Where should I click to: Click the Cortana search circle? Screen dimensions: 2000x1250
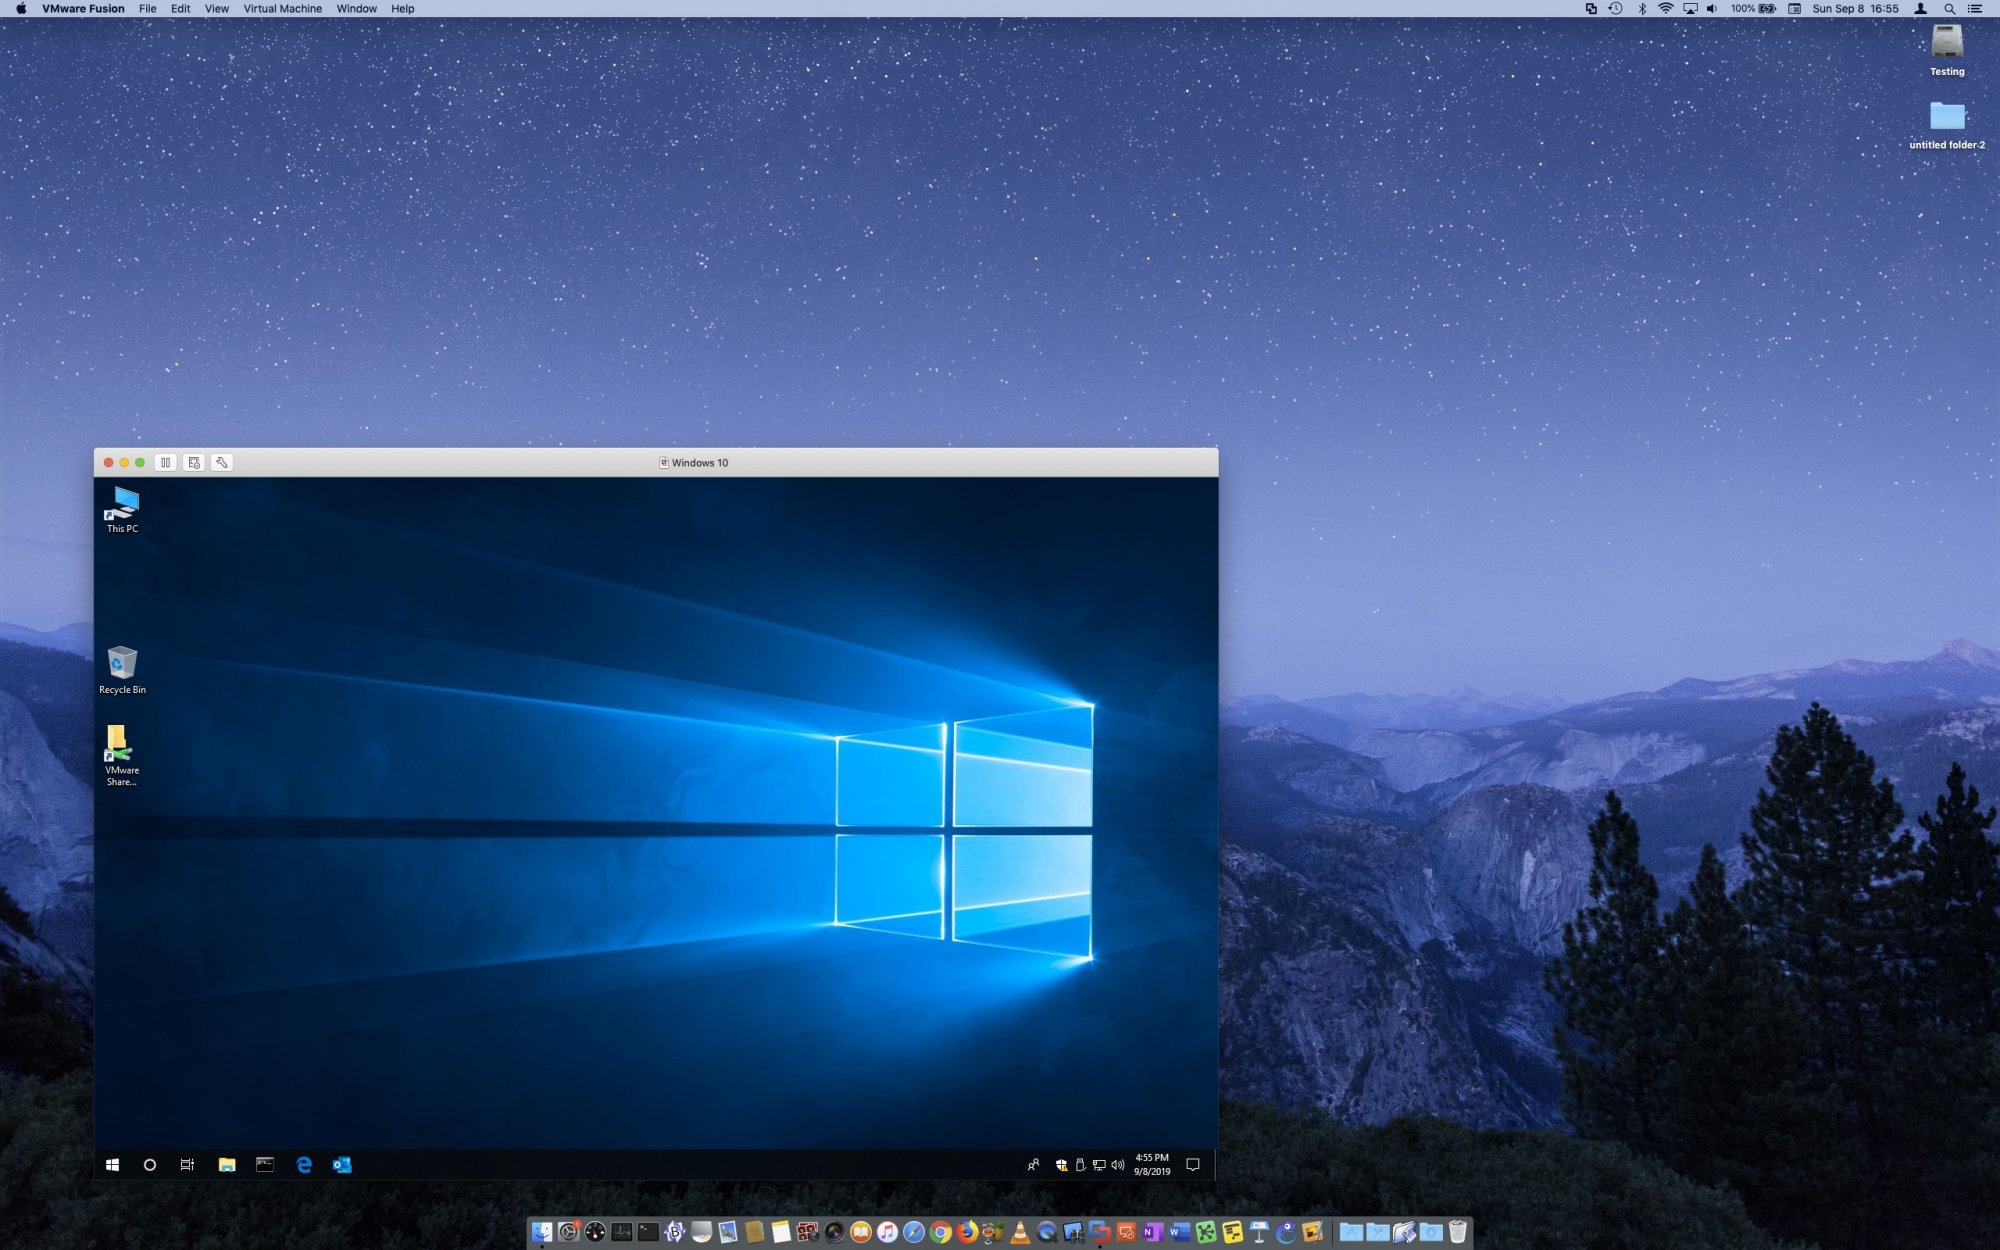point(150,1165)
